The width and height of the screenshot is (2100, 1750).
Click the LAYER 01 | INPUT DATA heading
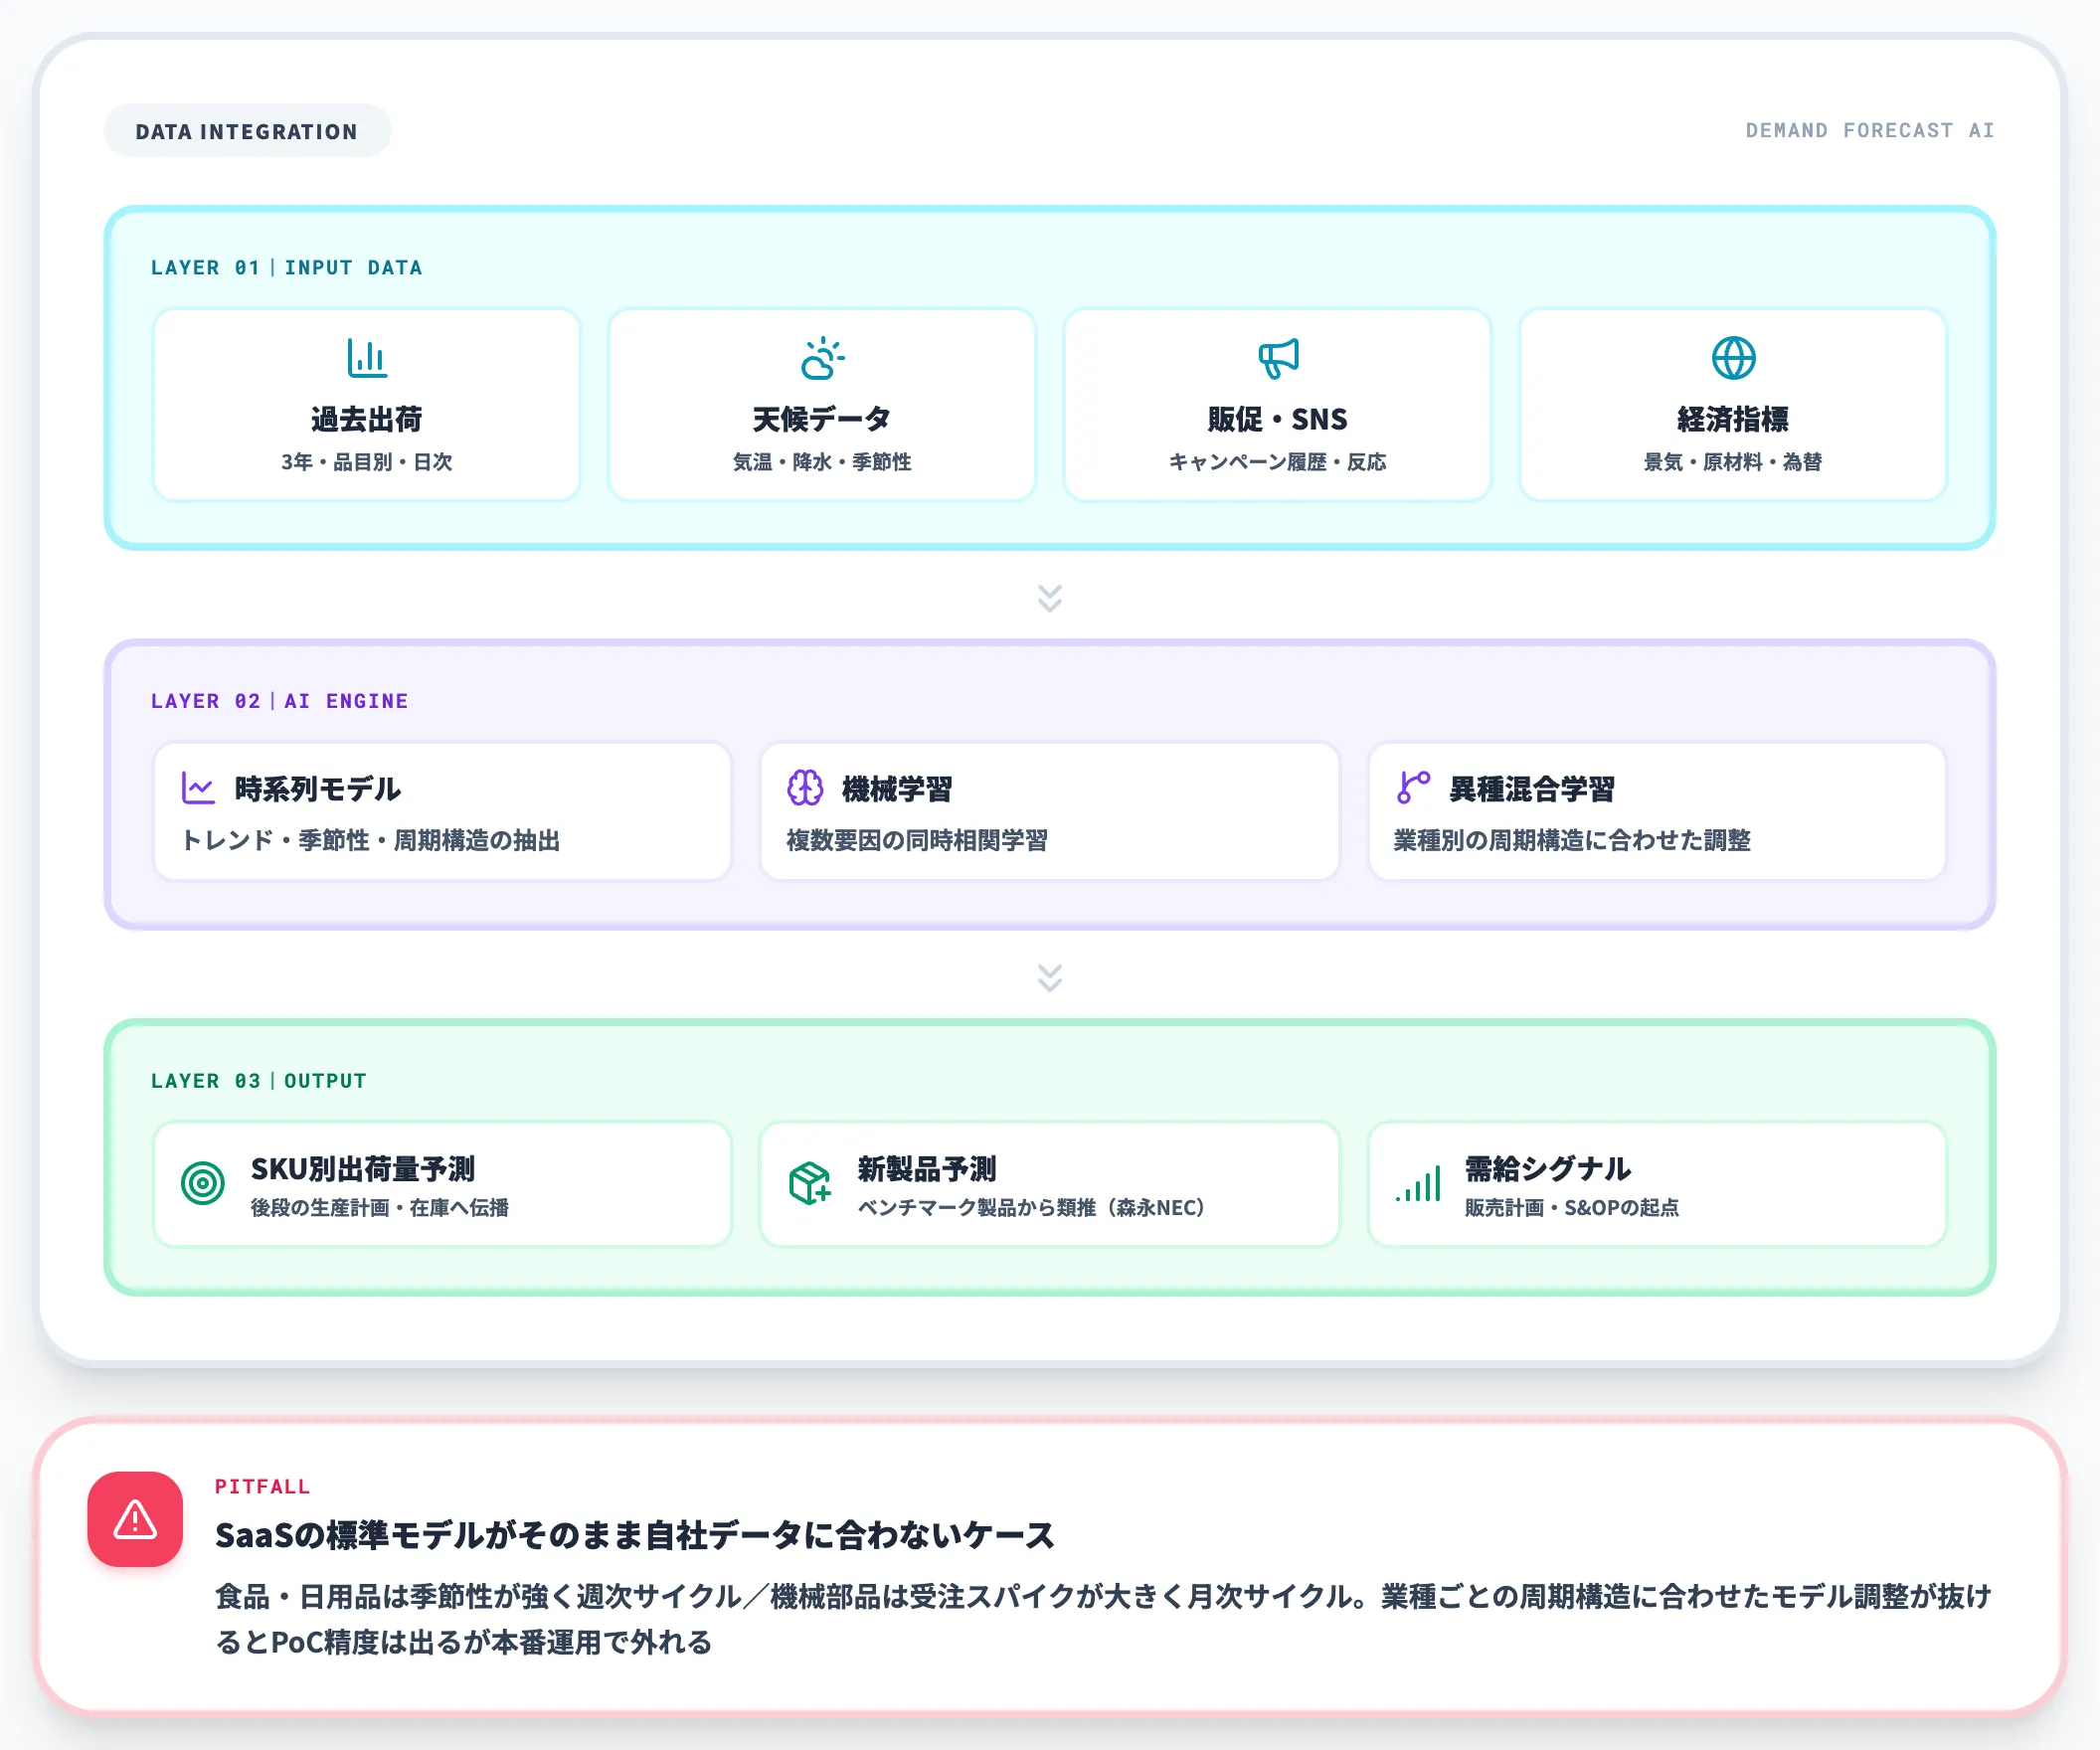tap(287, 268)
